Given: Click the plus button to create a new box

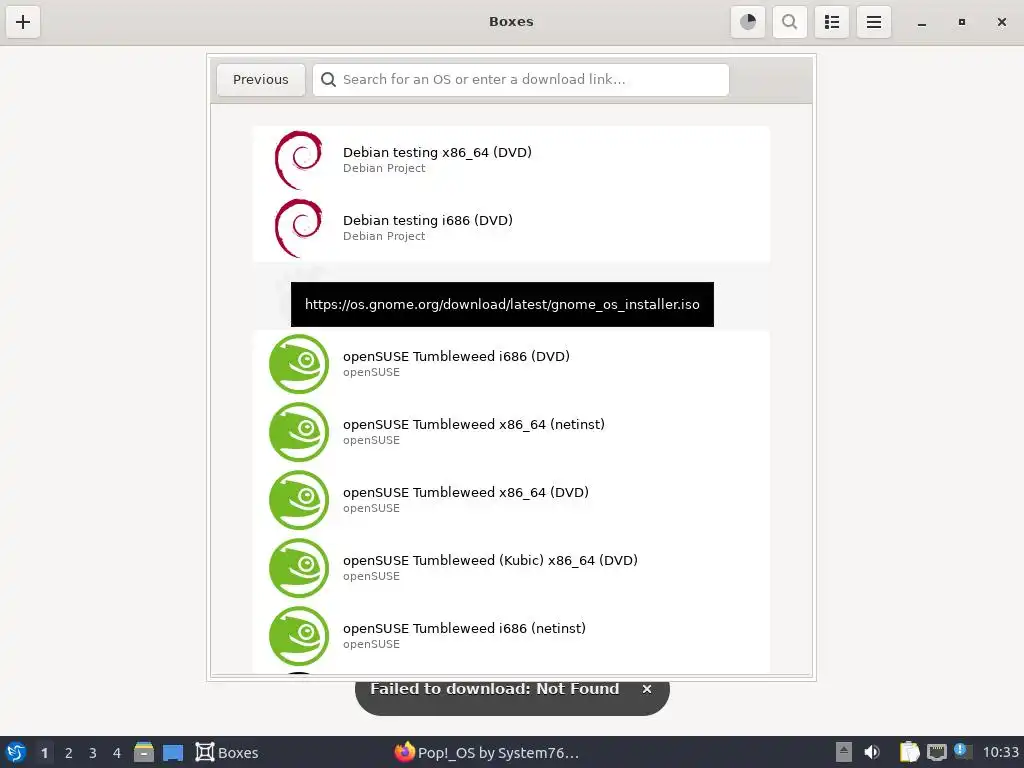Looking at the screenshot, I should click(23, 22).
